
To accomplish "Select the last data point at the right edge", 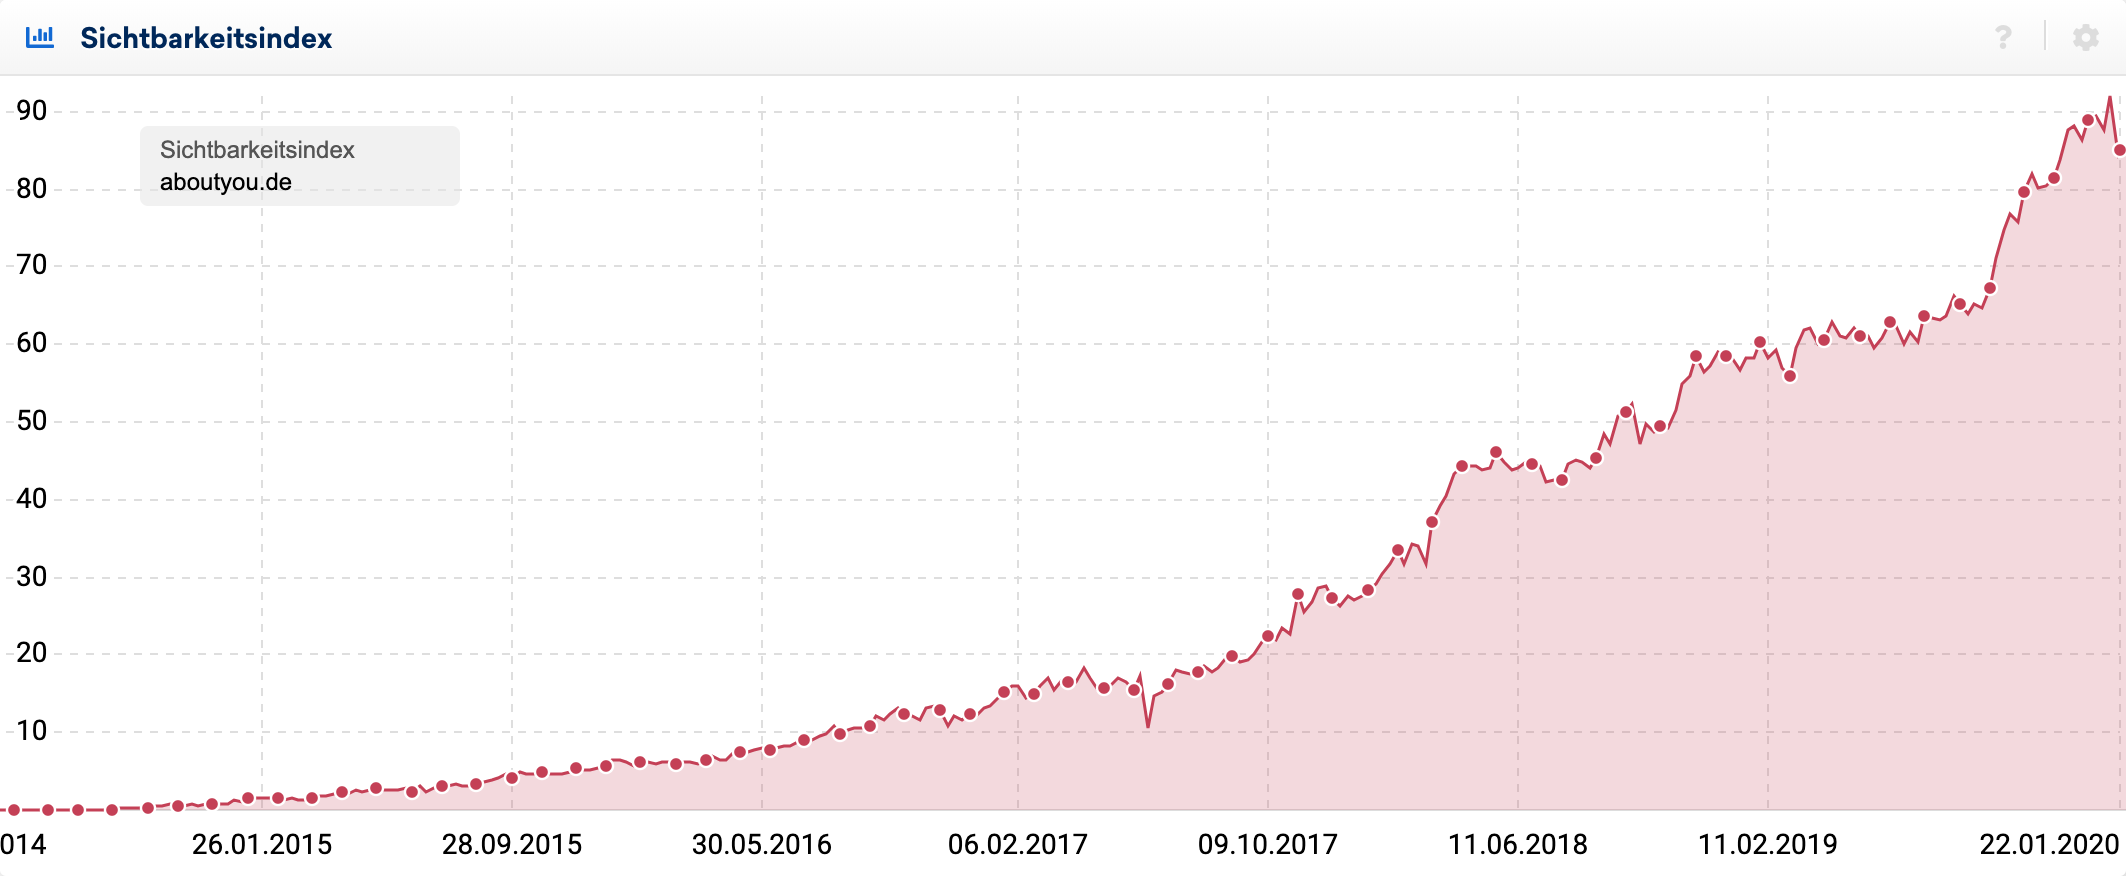I will 2119,150.
